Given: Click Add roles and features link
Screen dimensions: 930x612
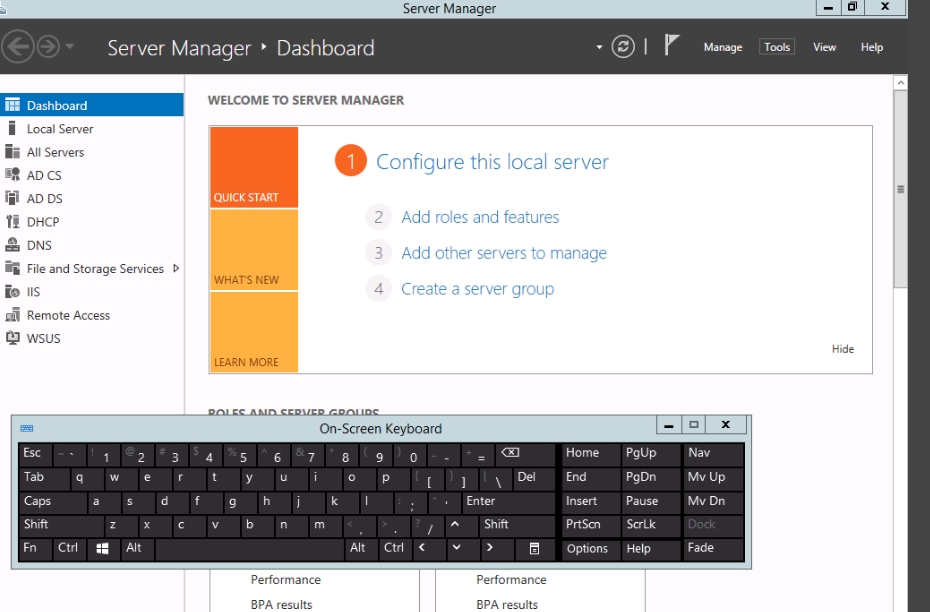Looking at the screenshot, I should (480, 217).
